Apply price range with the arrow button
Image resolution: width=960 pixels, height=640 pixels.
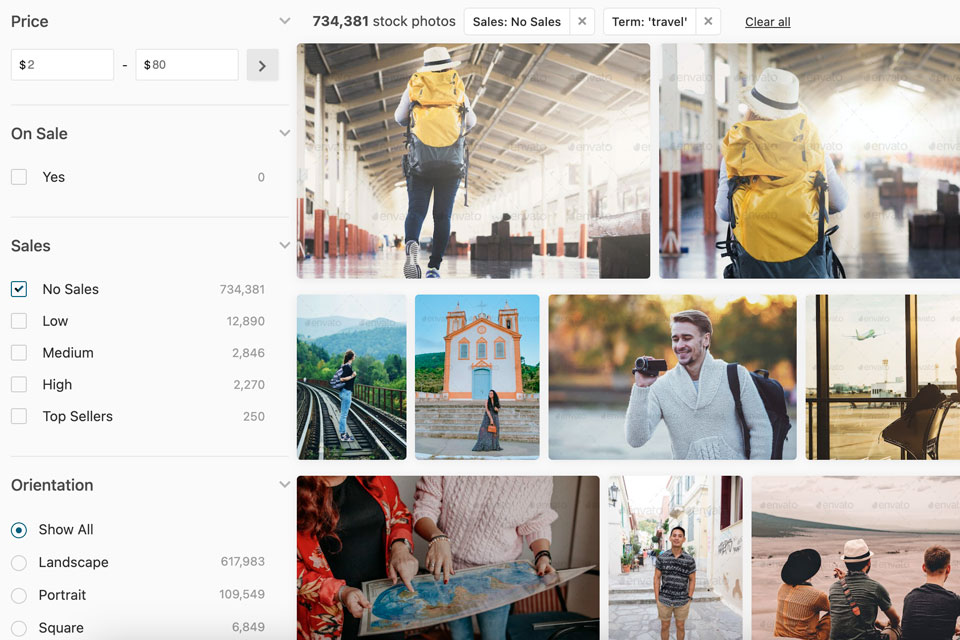tap(263, 65)
